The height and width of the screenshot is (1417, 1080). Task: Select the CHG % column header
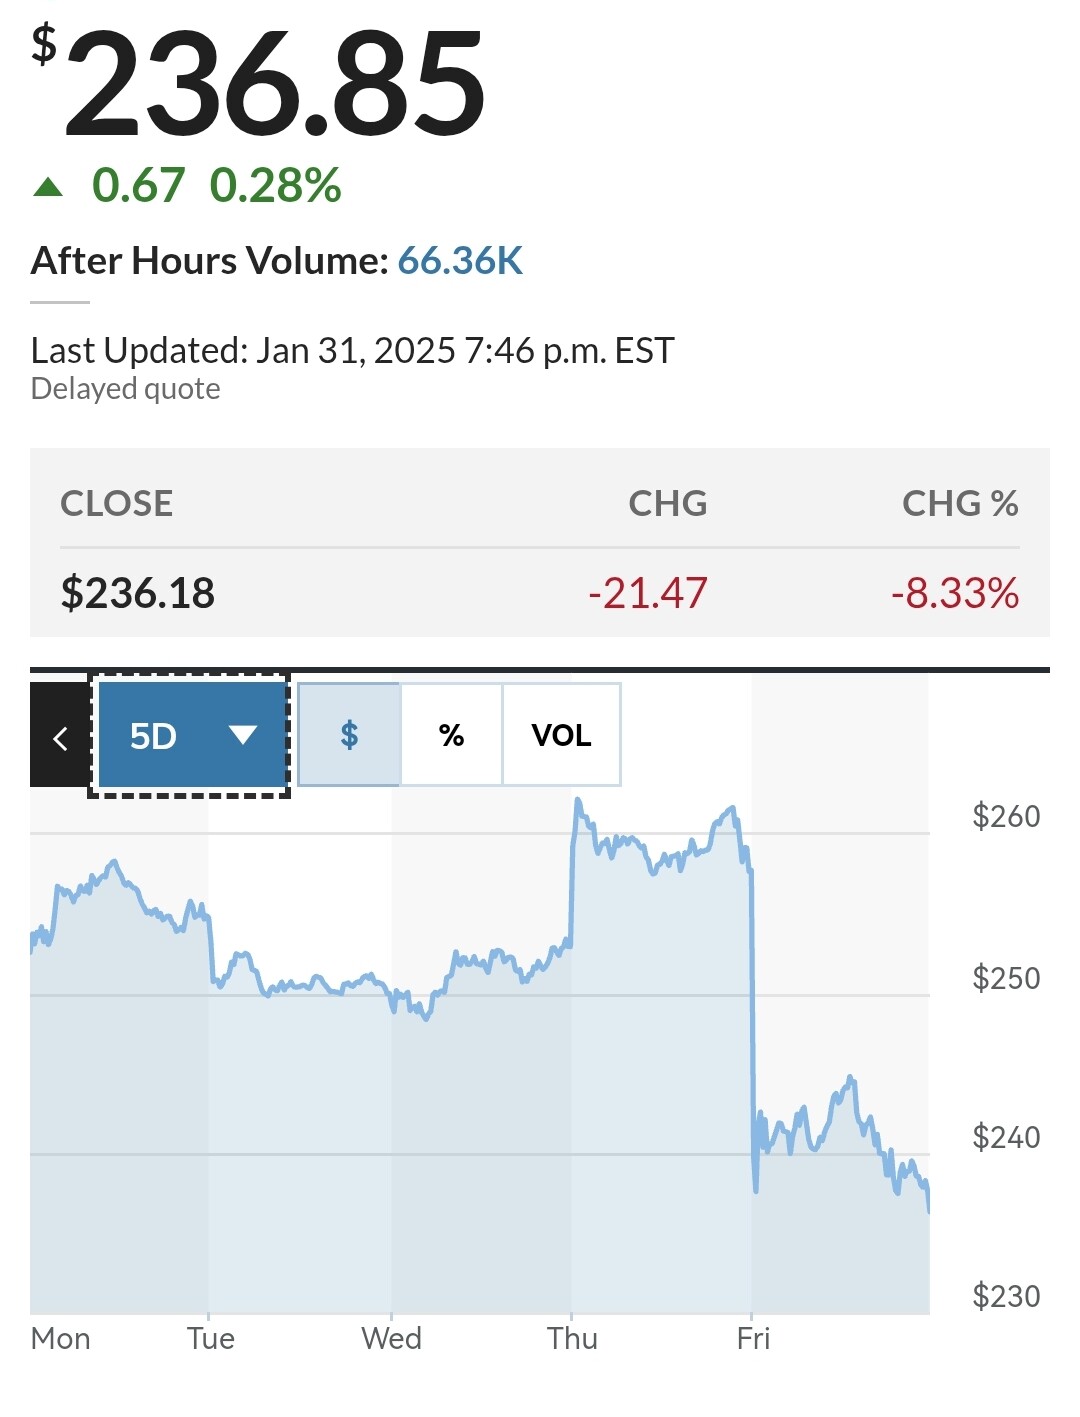[959, 503]
